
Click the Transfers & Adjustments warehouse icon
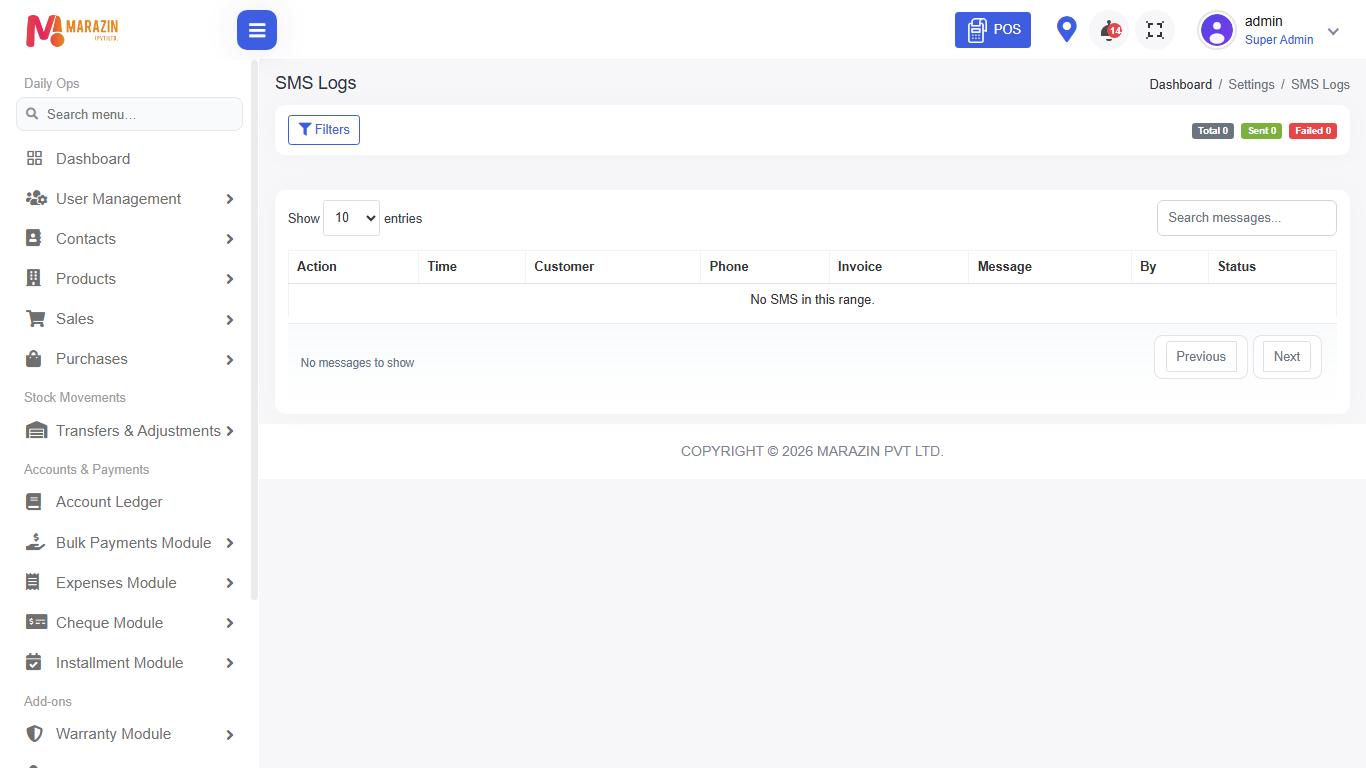pyautogui.click(x=36, y=431)
